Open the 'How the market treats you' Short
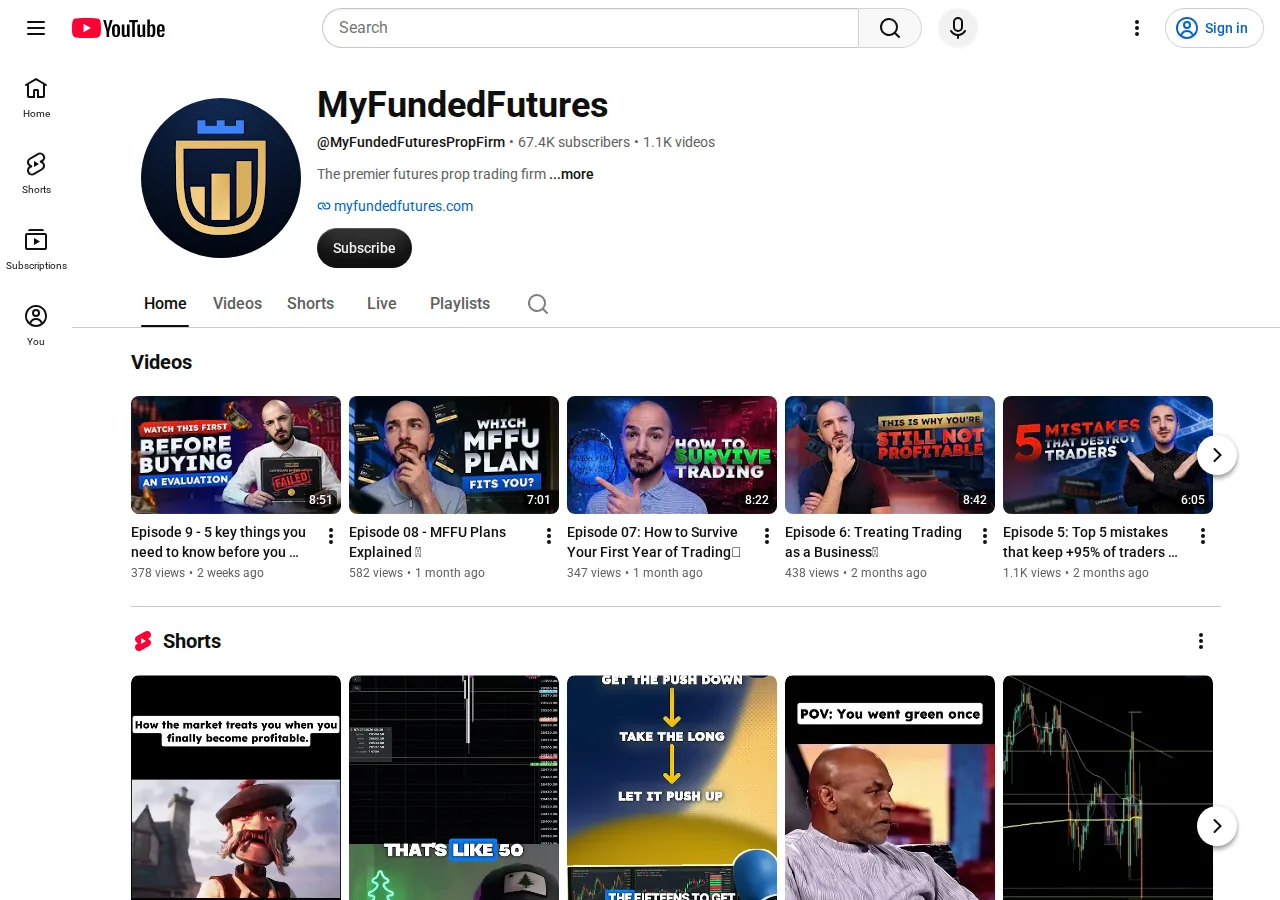Viewport: 1280px width, 900px height. [x=236, y=788]
